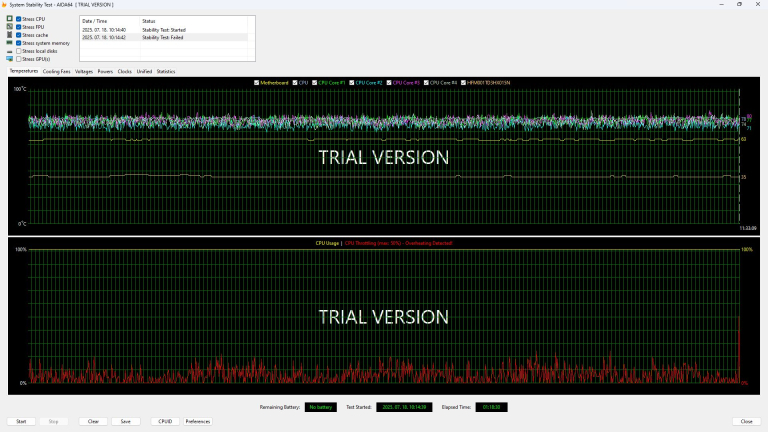
Task: Click the monitor icon beside Stress GPU(s)
Action: pos(9,59)
